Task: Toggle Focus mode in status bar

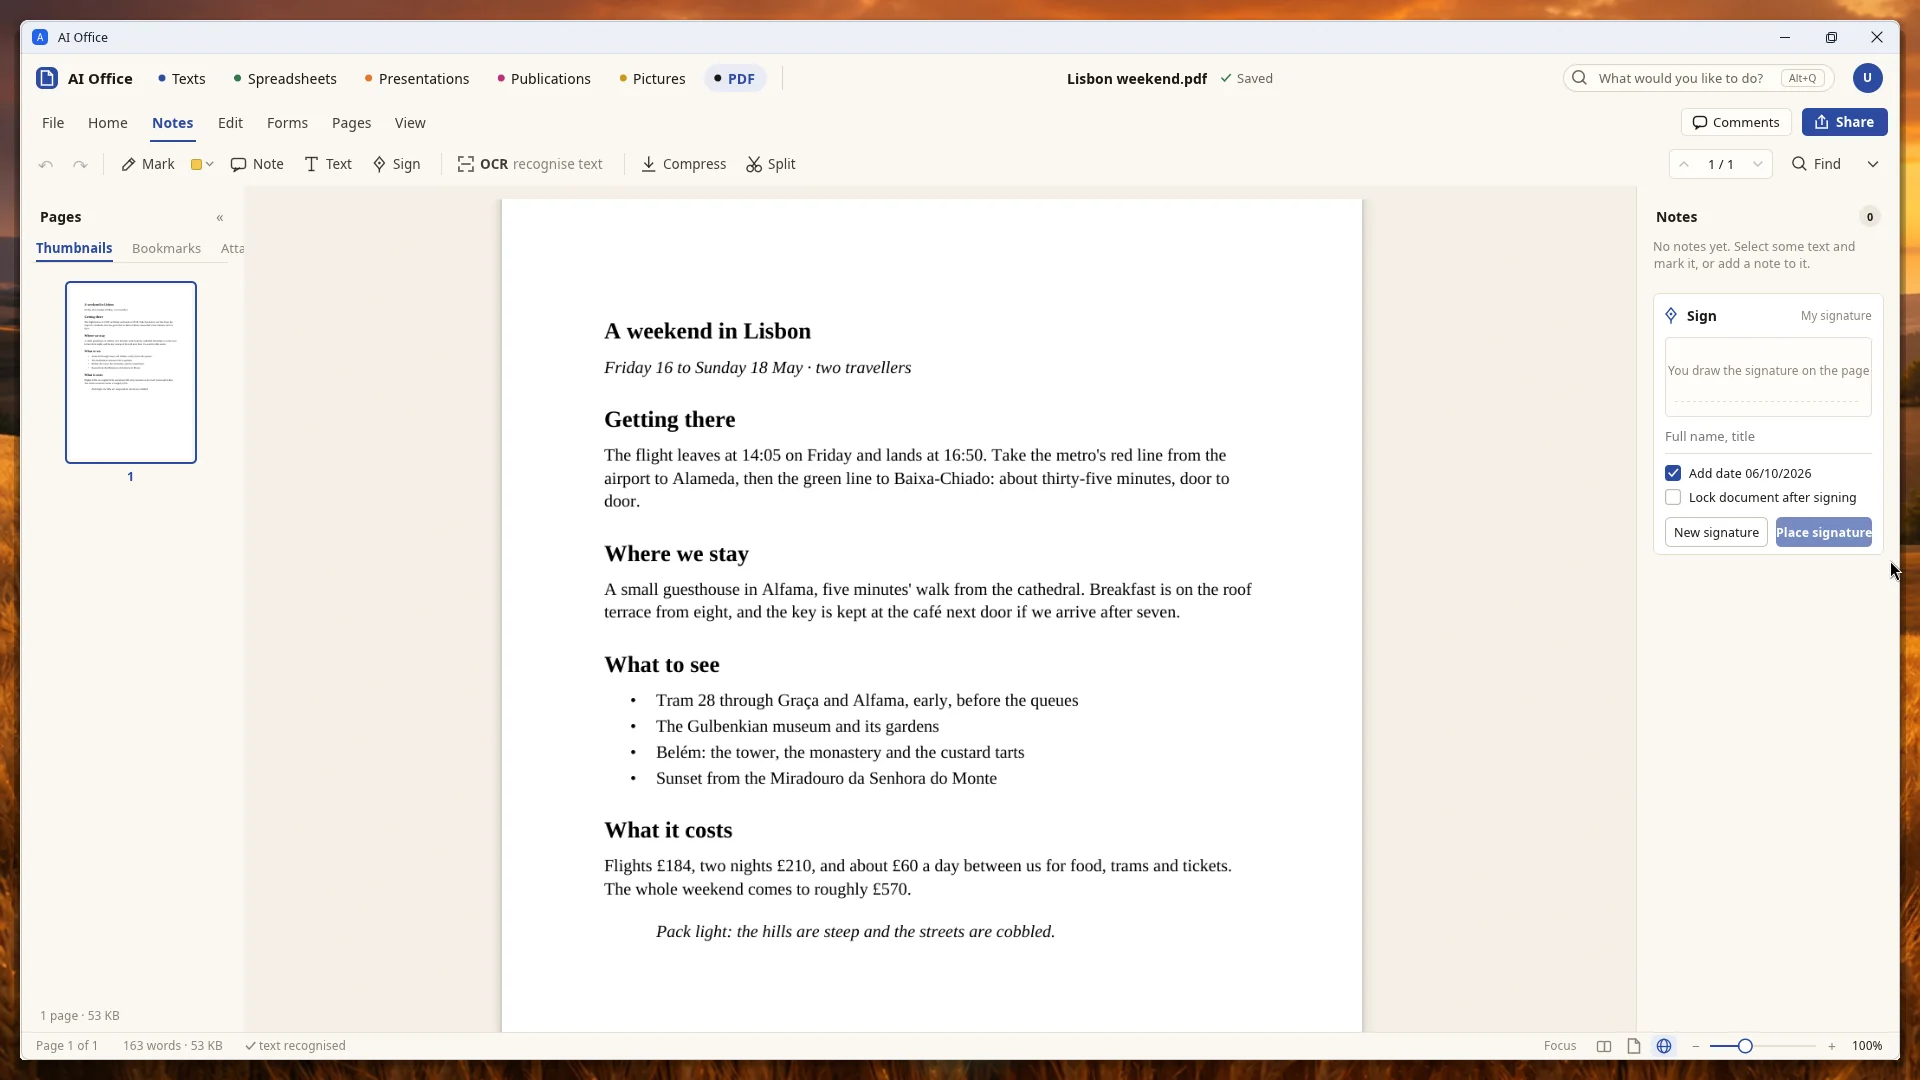Action: coord(1560,1046)
